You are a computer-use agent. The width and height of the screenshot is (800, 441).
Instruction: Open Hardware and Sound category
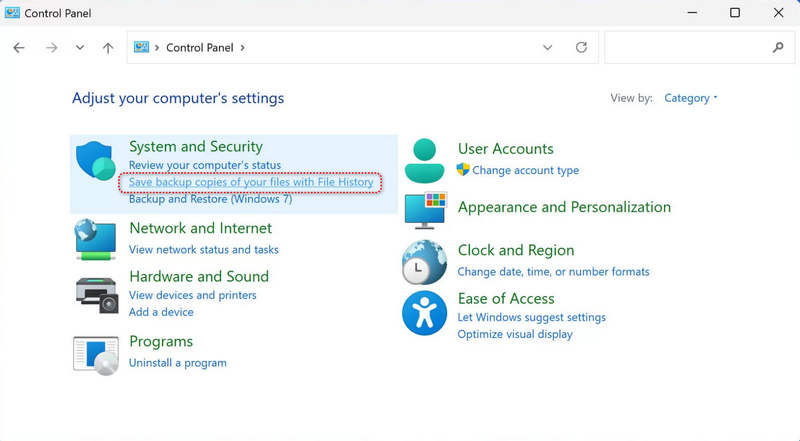click(x=199, y=276)
